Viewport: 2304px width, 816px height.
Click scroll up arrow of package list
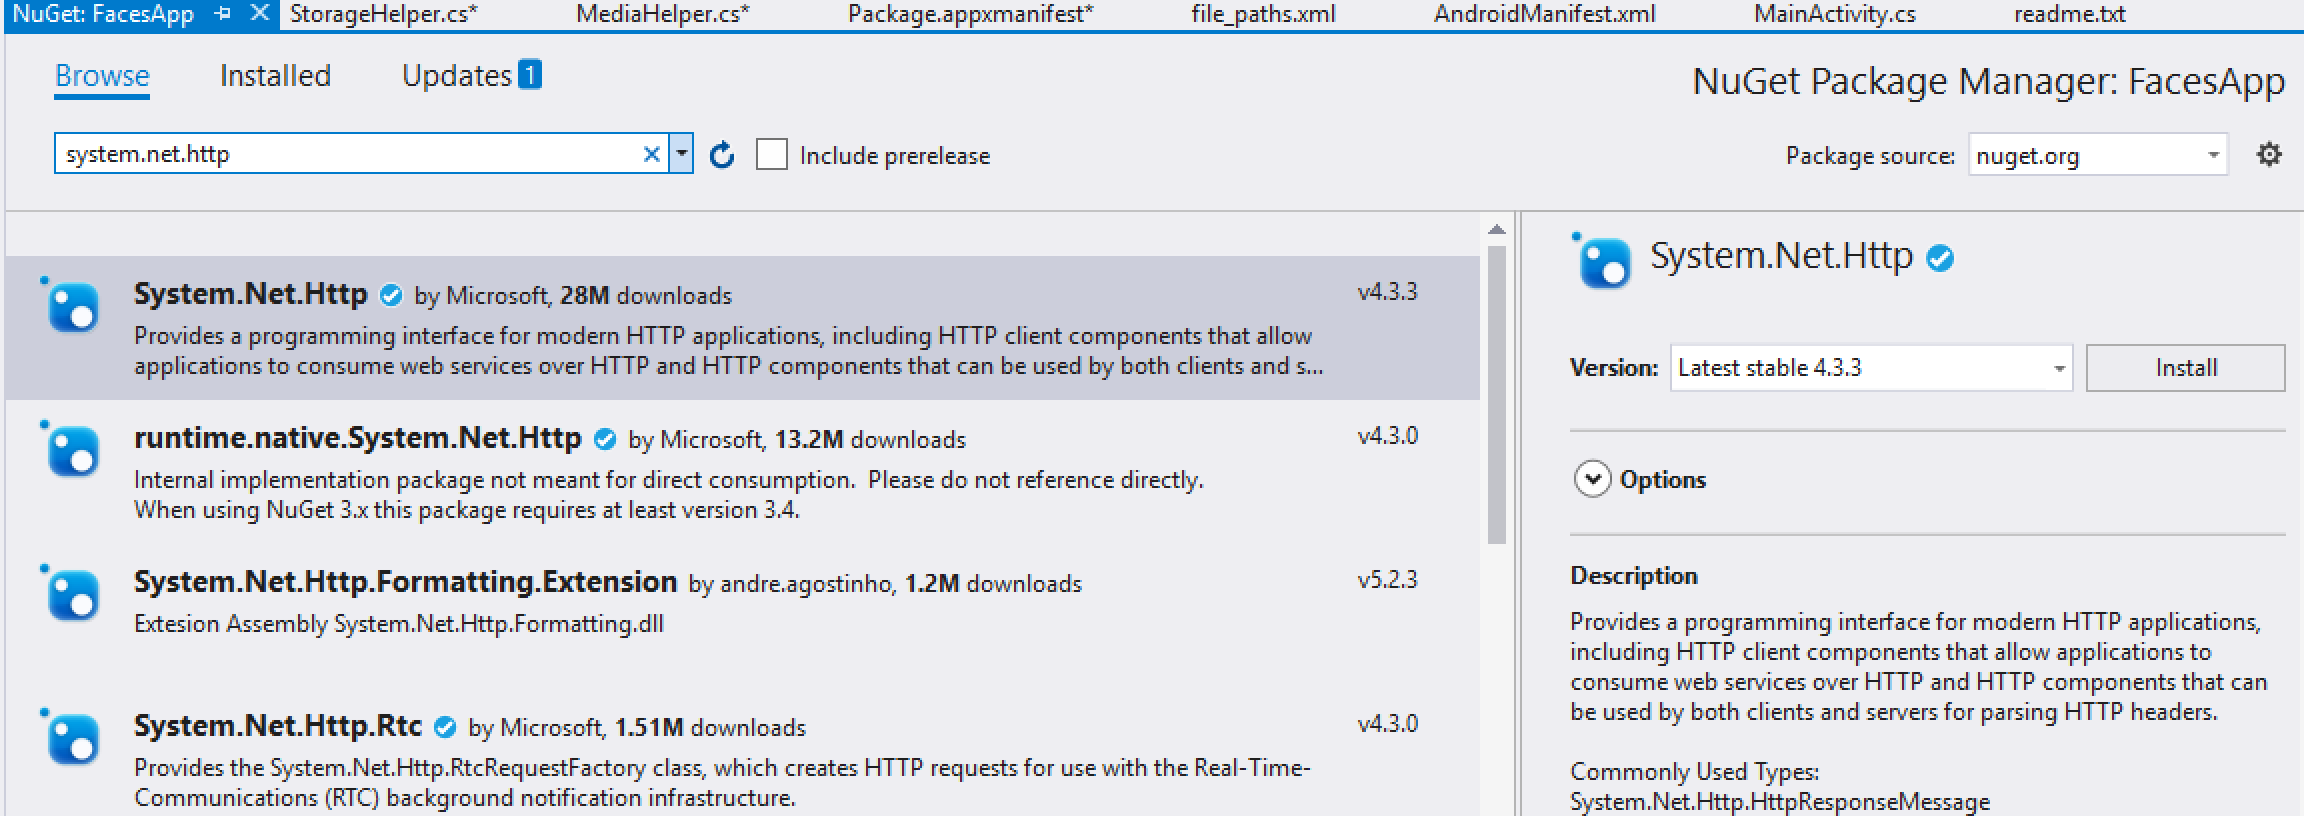click(1496, 230)
